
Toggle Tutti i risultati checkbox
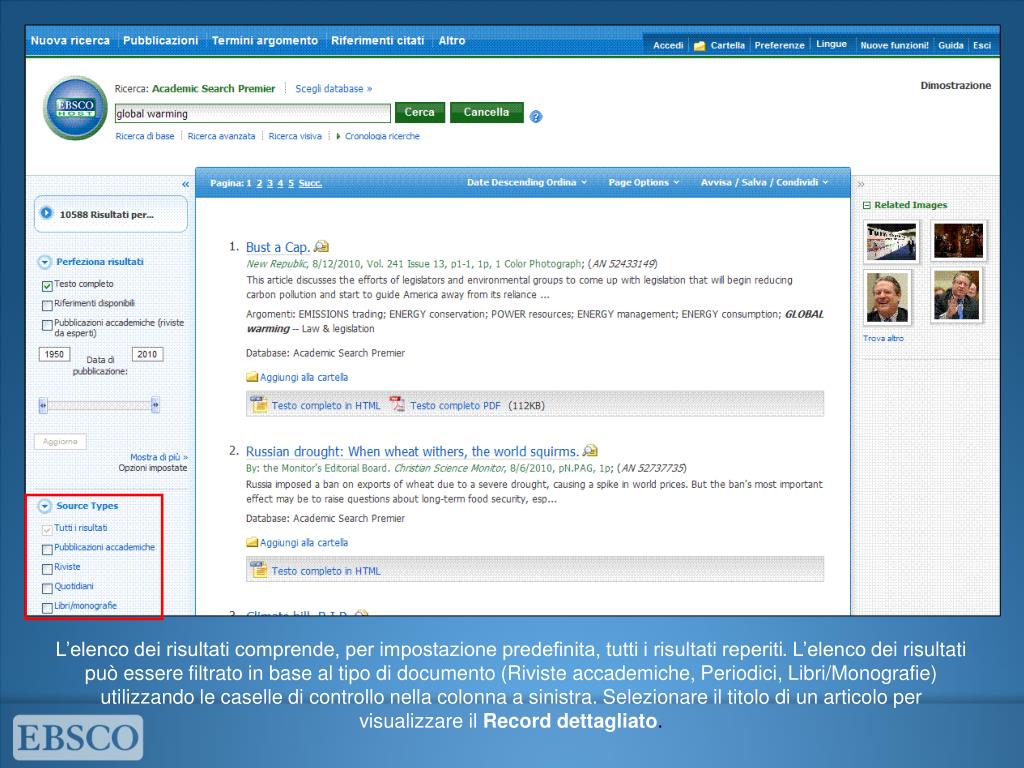pyautogui.click(x=47, y=530)
